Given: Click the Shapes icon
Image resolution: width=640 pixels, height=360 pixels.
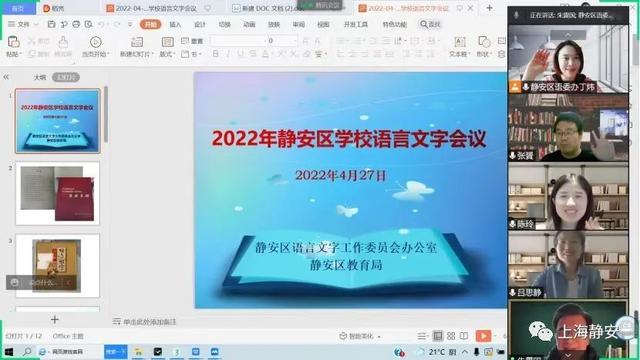Looking at the screenshot, I should pyautogui.click(x=484, y=42).
